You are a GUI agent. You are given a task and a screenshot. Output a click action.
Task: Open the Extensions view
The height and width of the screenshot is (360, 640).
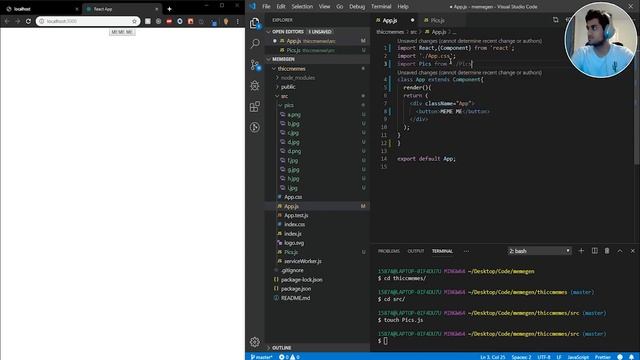click(255, 107)
